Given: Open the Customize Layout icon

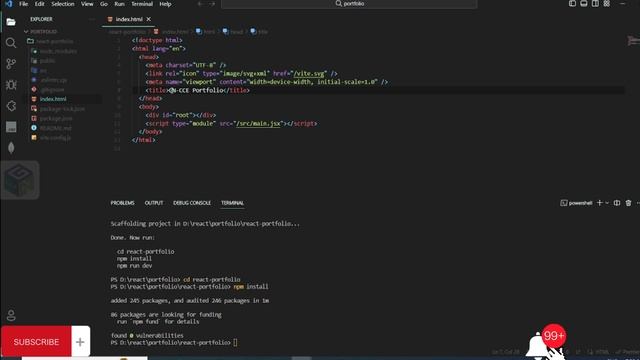Looking at the screenshot, I should tap(607, 4).
